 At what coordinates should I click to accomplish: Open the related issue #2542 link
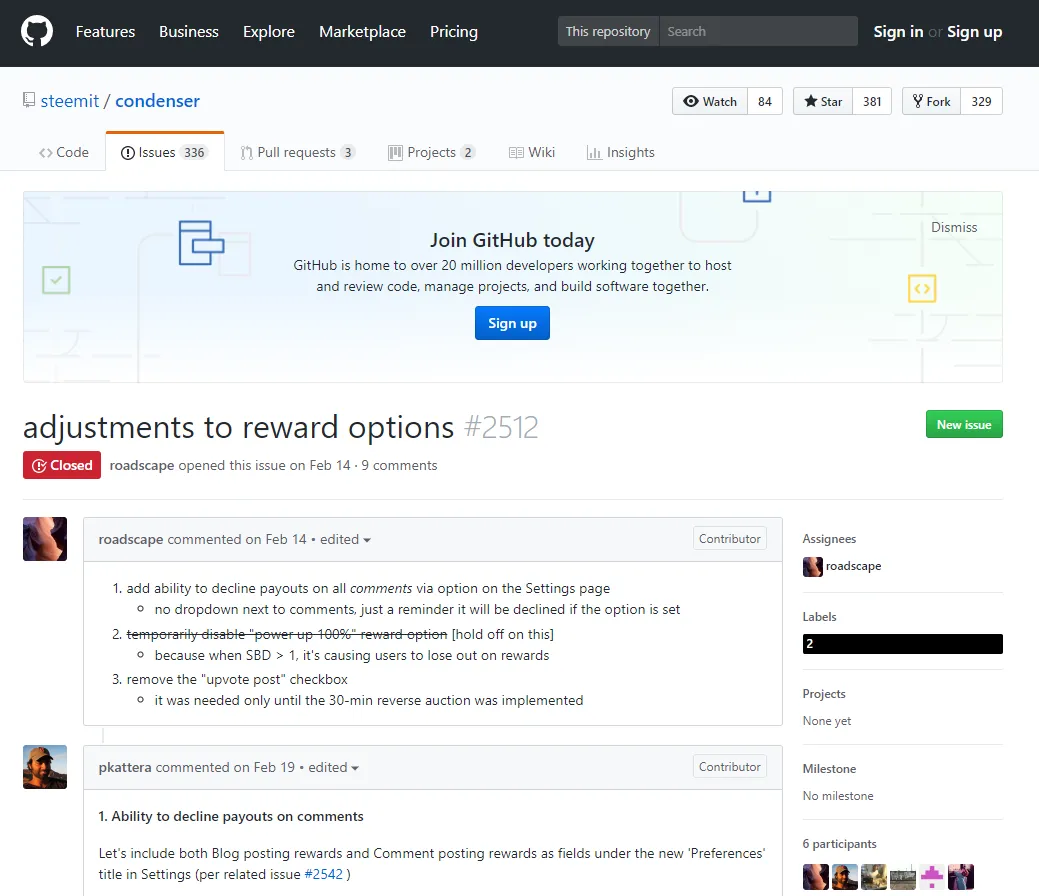pos(323,874)
